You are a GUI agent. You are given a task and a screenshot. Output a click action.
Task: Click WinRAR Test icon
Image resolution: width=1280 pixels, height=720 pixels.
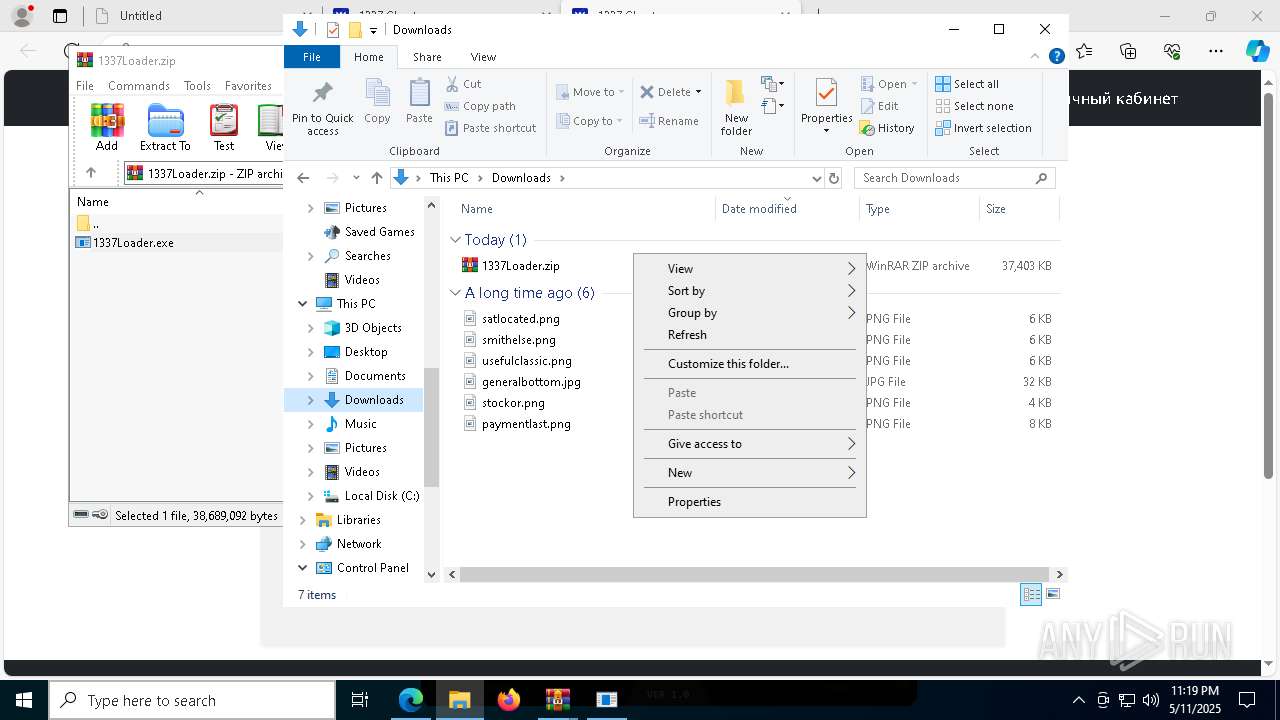coord(224,127)
